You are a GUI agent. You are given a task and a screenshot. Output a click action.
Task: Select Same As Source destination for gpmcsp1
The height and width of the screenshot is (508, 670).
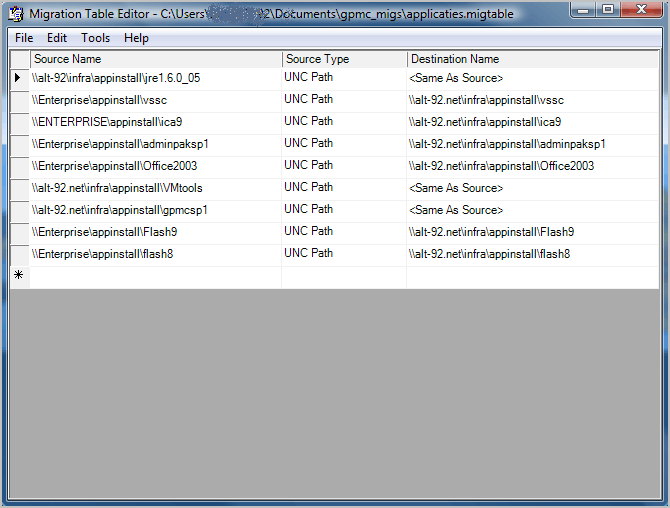click(x=533, y=211)
